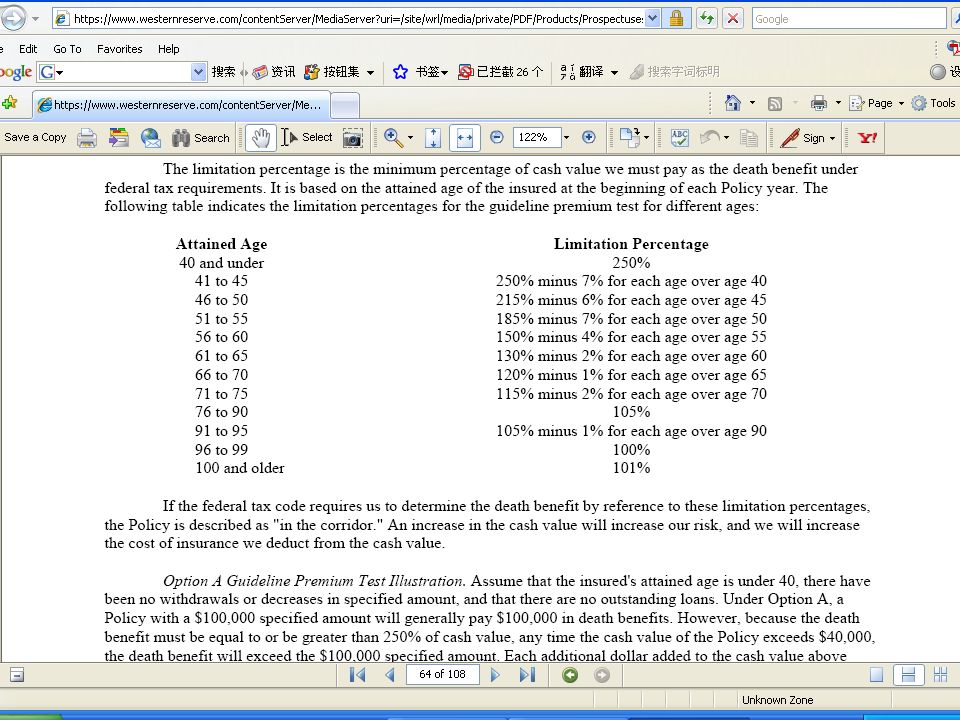Refresh the page with green arrows icon

tap(707, 18)
